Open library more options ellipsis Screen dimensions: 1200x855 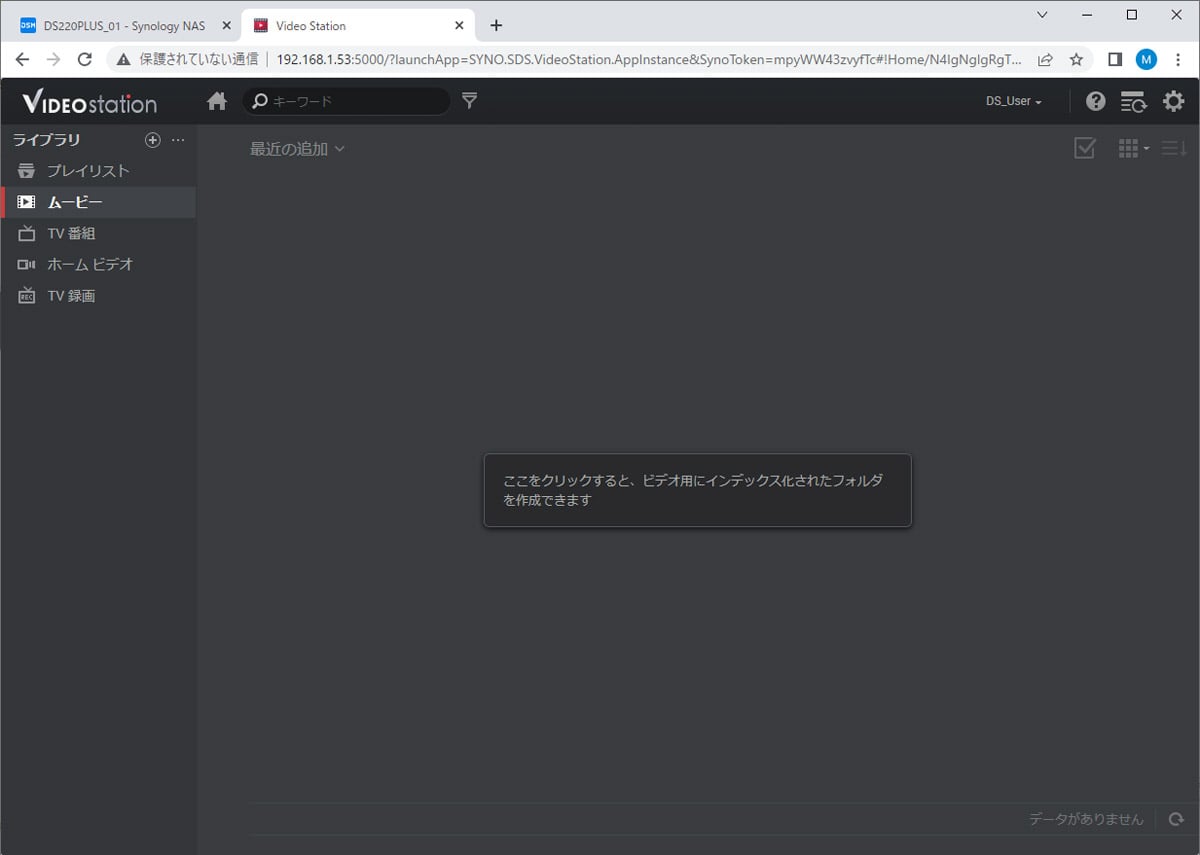[178, 140]
